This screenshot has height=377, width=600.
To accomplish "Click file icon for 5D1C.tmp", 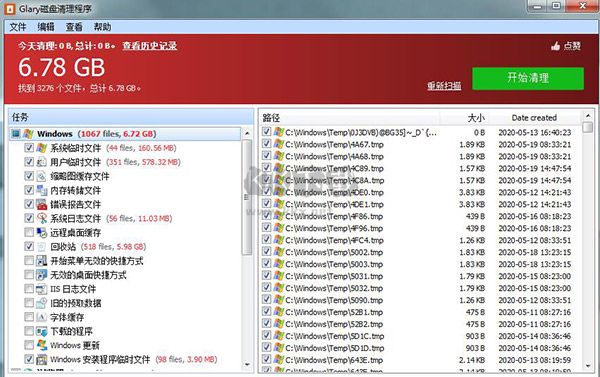I will click(279, 336).
